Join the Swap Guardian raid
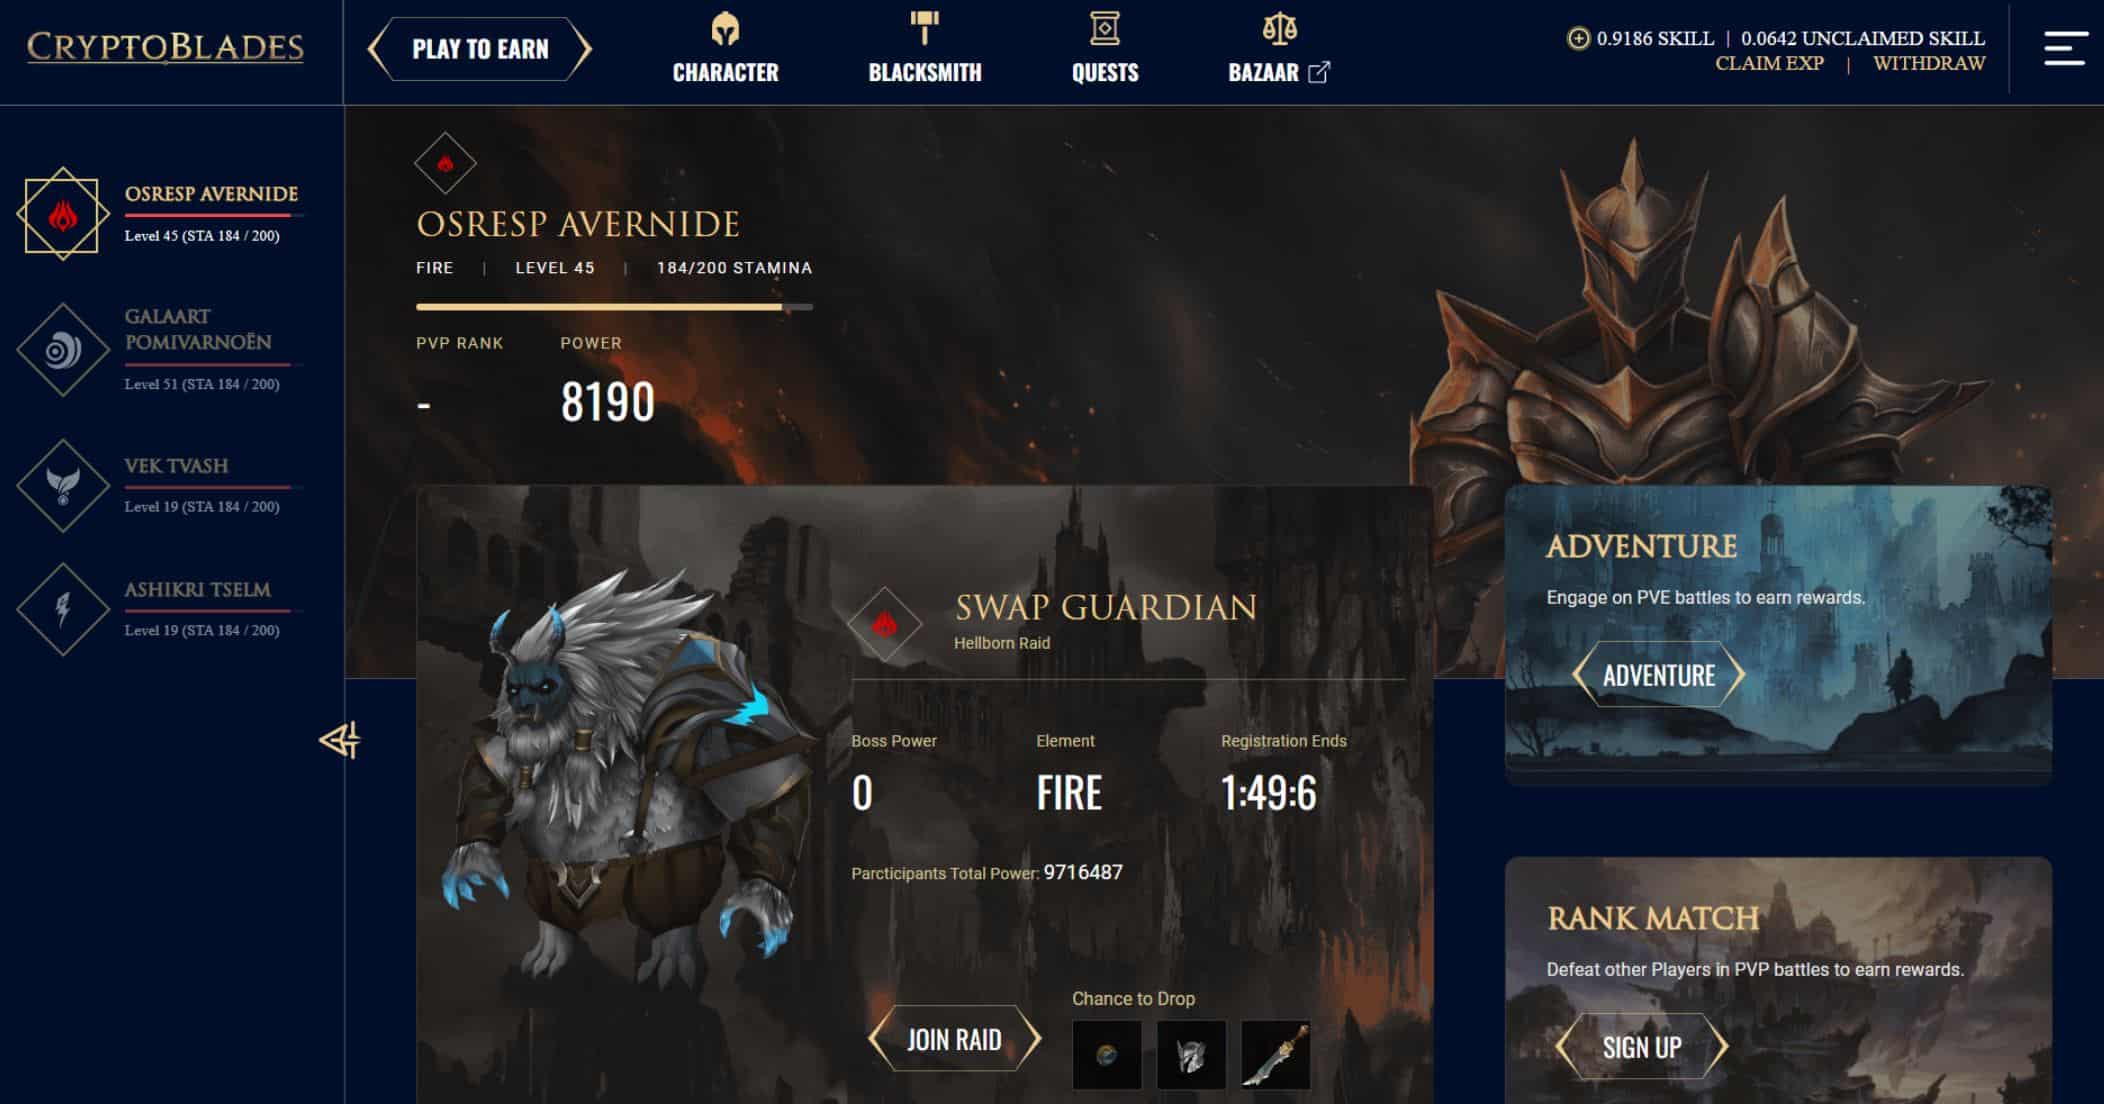The width and height of the screenshot is (2104, 1104). pos(954,1039)
